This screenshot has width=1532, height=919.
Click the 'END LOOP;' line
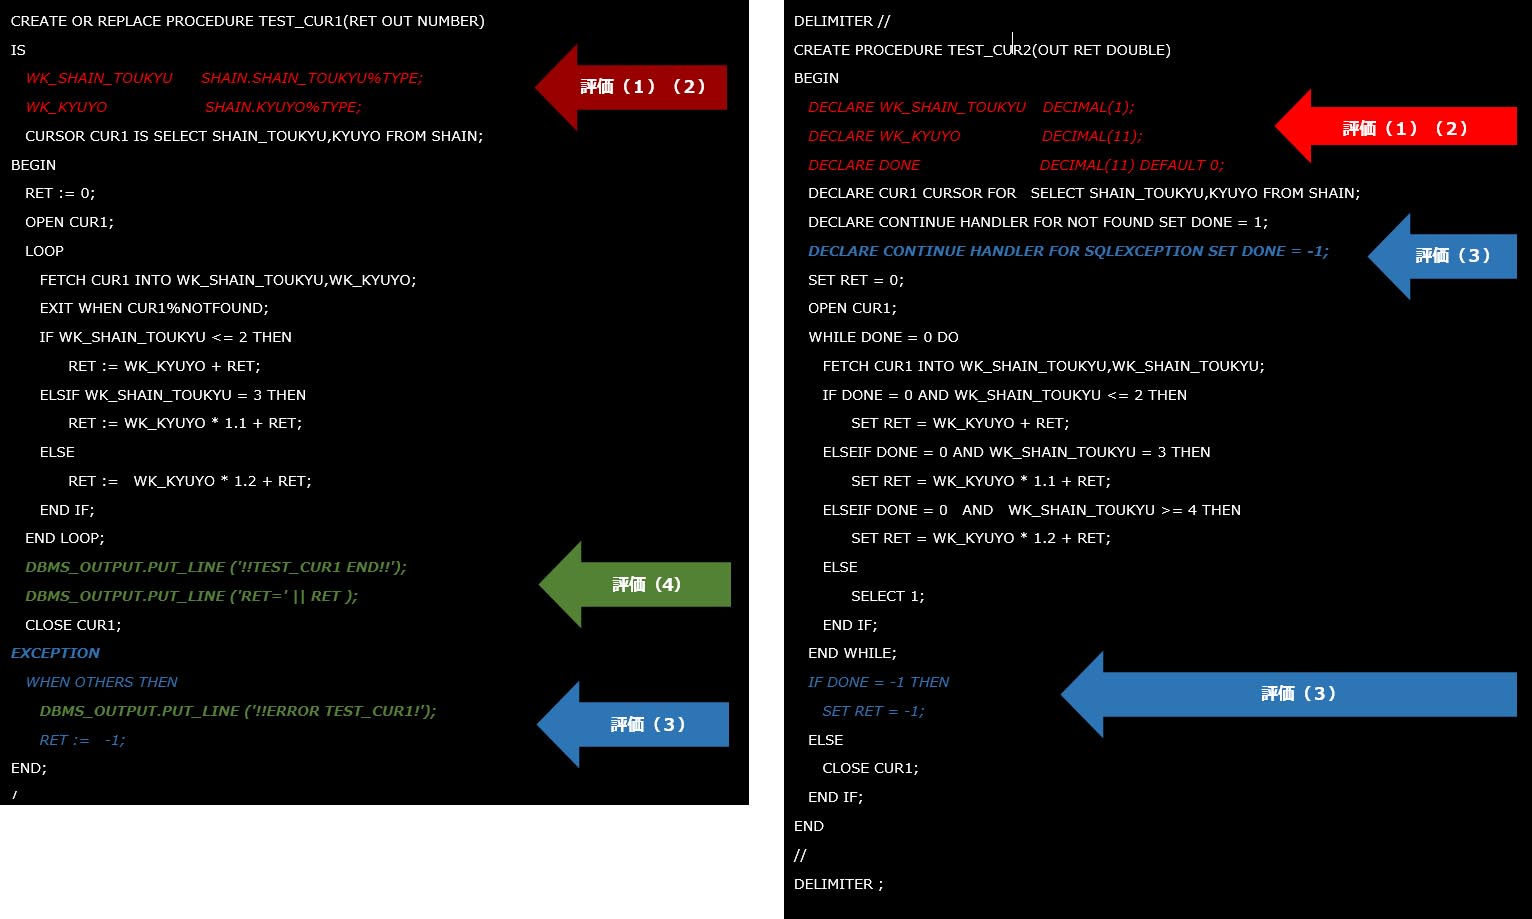(x=65, y=538)
